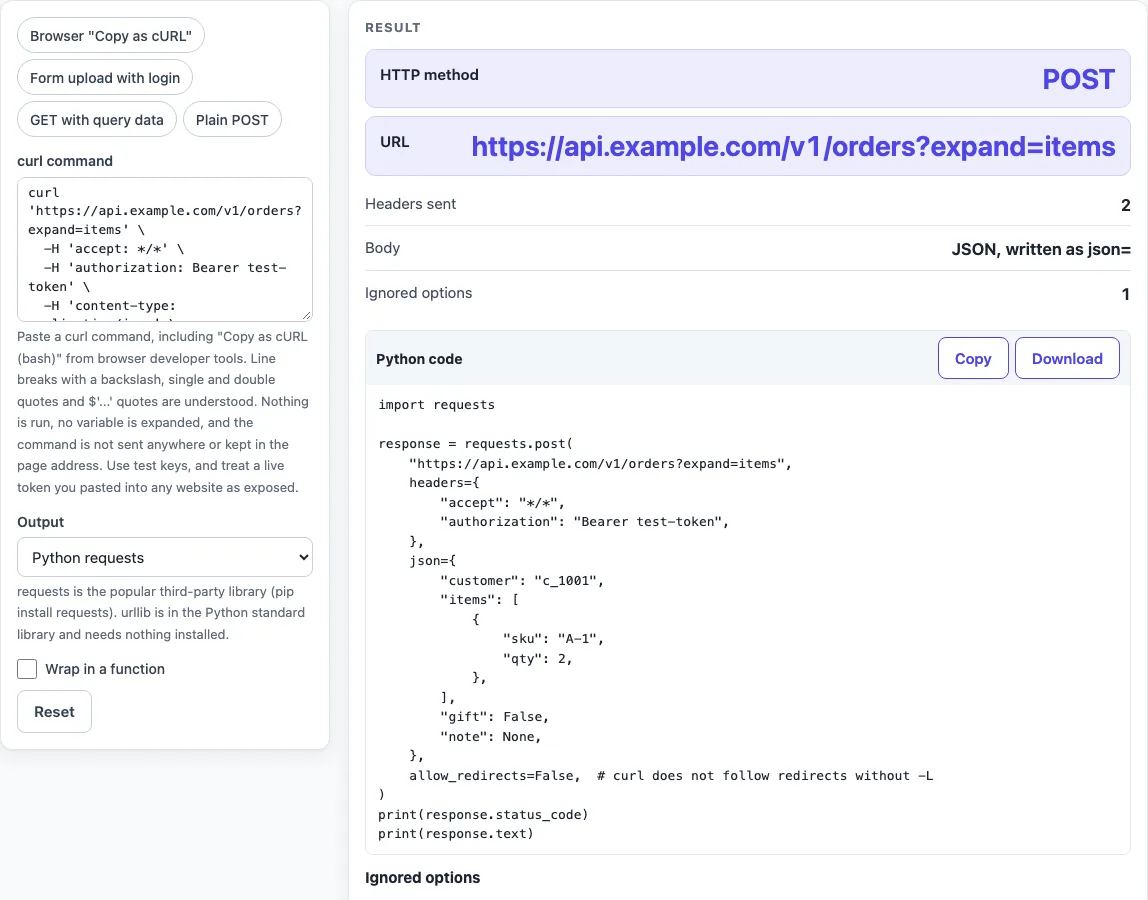Enable Wrap in a function checkbox
This screenshot has width=1148, height=900.
click(27, 669)
